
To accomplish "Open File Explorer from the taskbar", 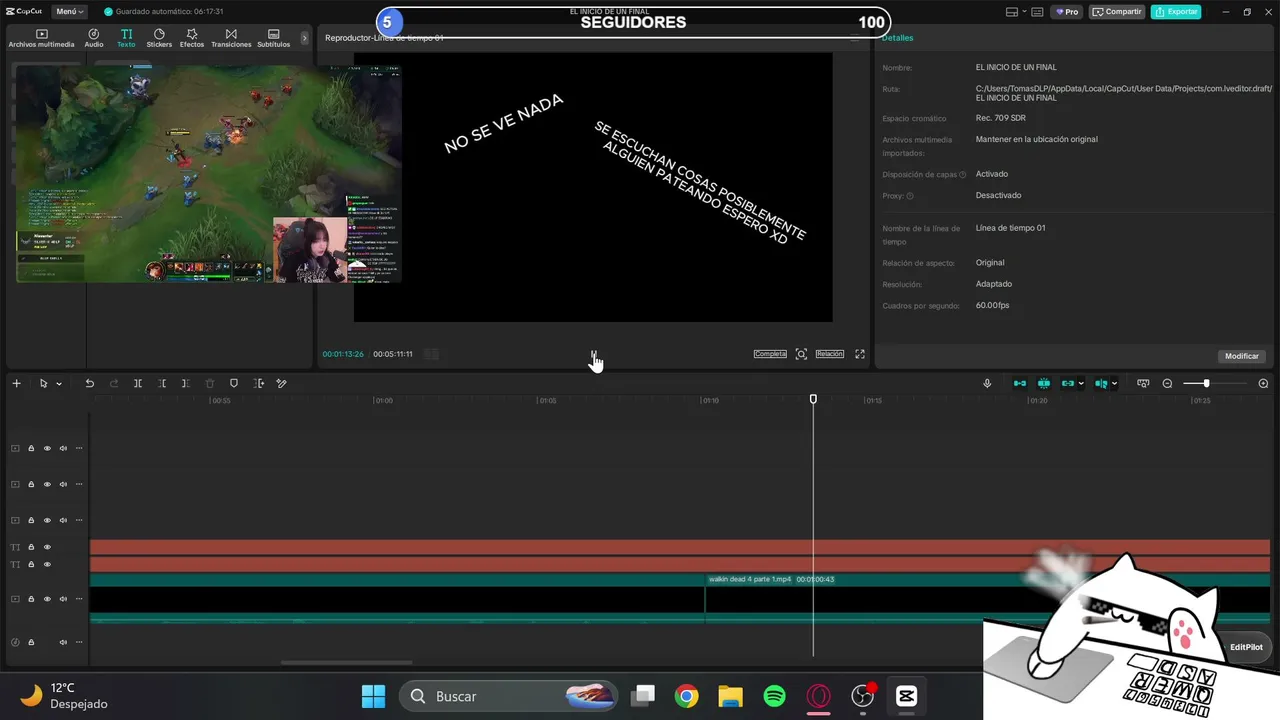I will (730, 696).
